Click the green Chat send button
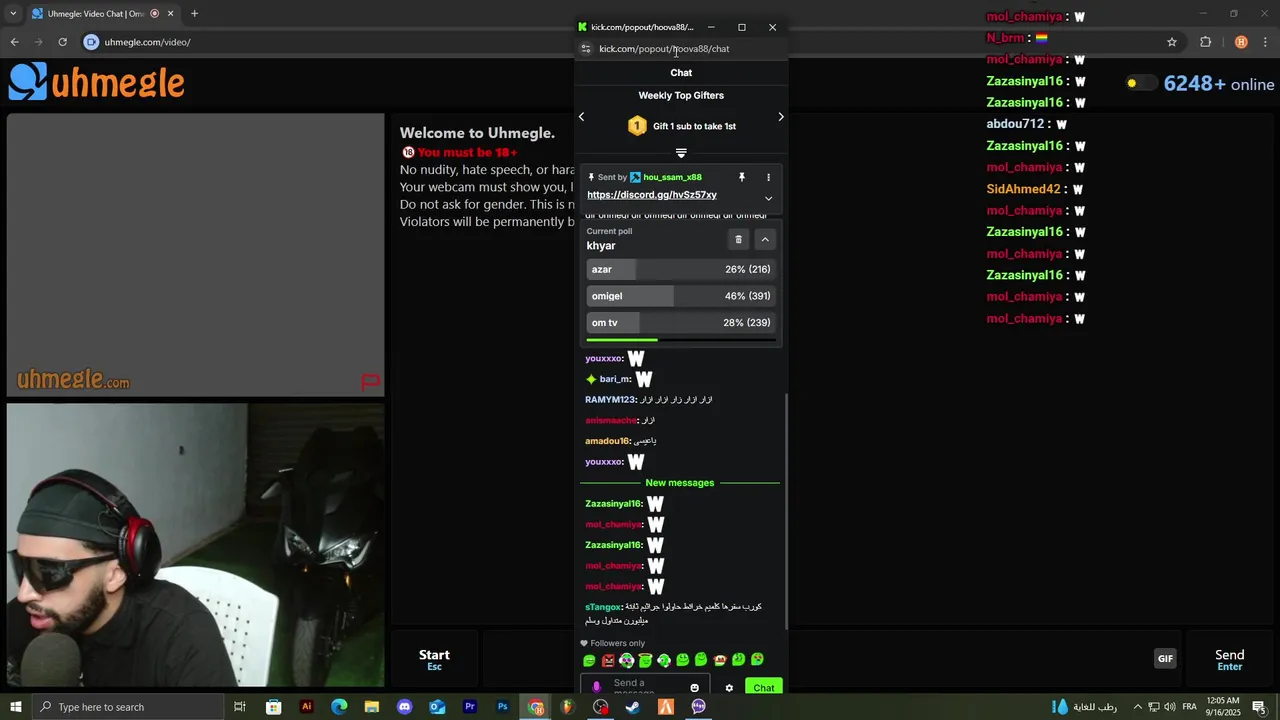The width and height of the screenshot is (1280, 720). [764, 688]
